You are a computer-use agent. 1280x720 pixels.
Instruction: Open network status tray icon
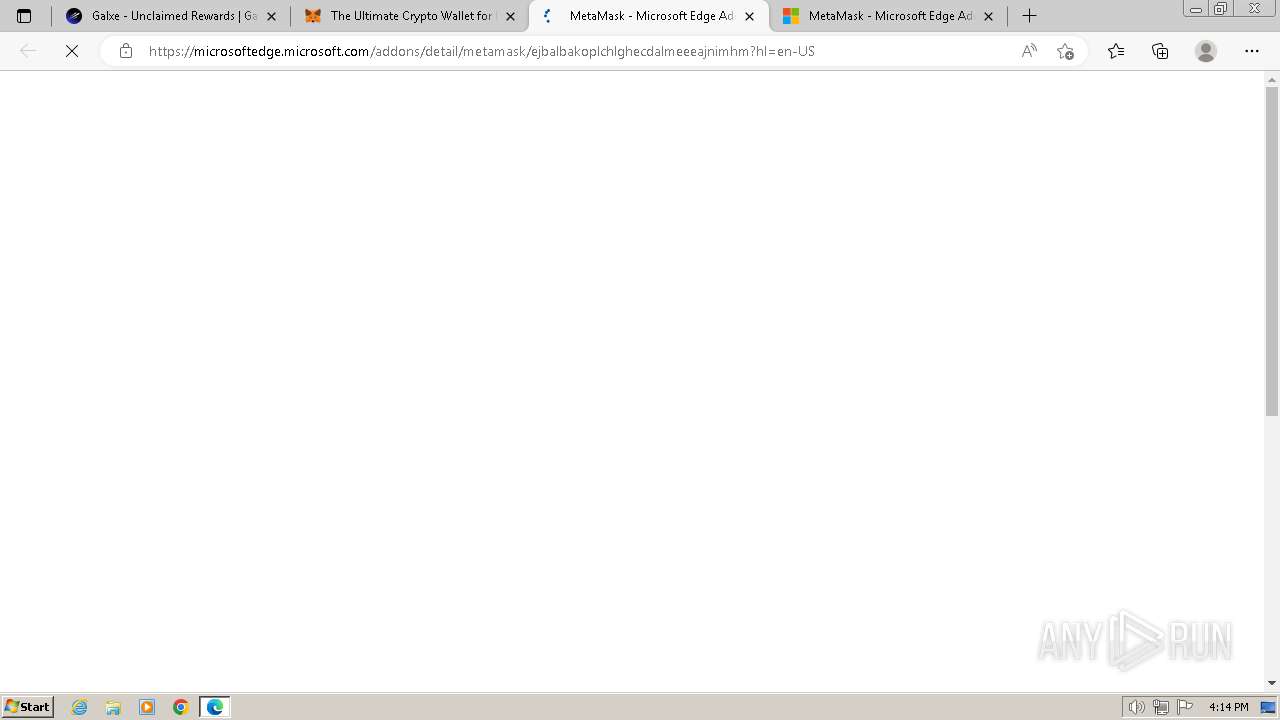coord(1160,707)
